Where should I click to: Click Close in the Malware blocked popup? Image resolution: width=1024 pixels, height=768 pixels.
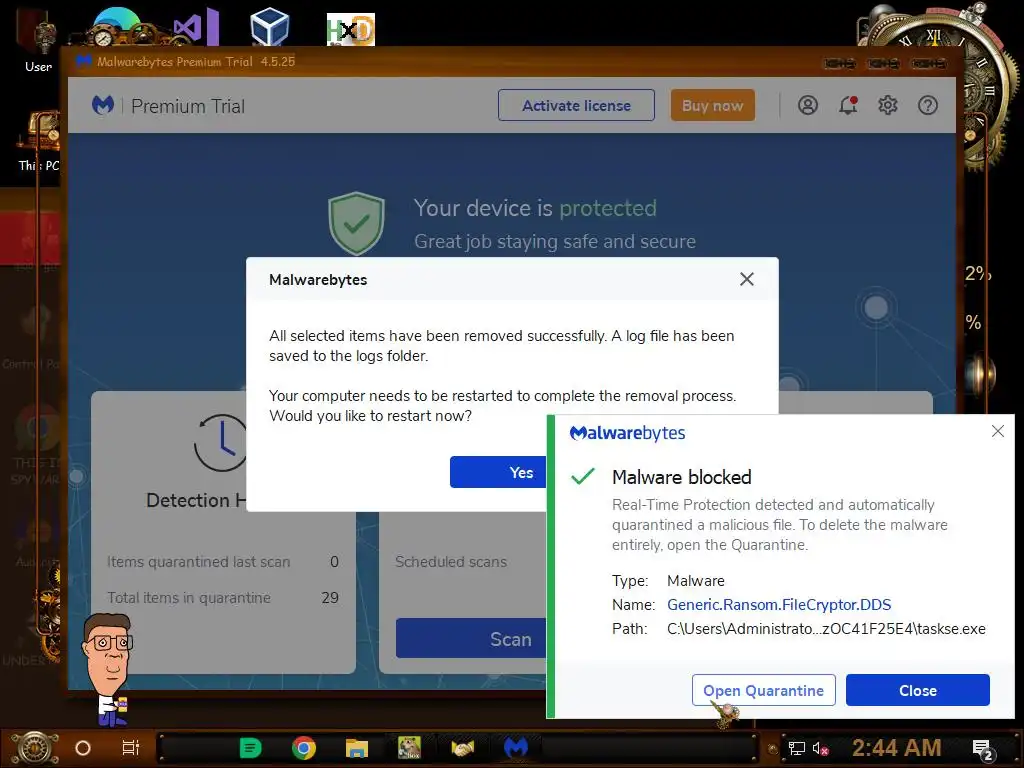coord(918,690)
